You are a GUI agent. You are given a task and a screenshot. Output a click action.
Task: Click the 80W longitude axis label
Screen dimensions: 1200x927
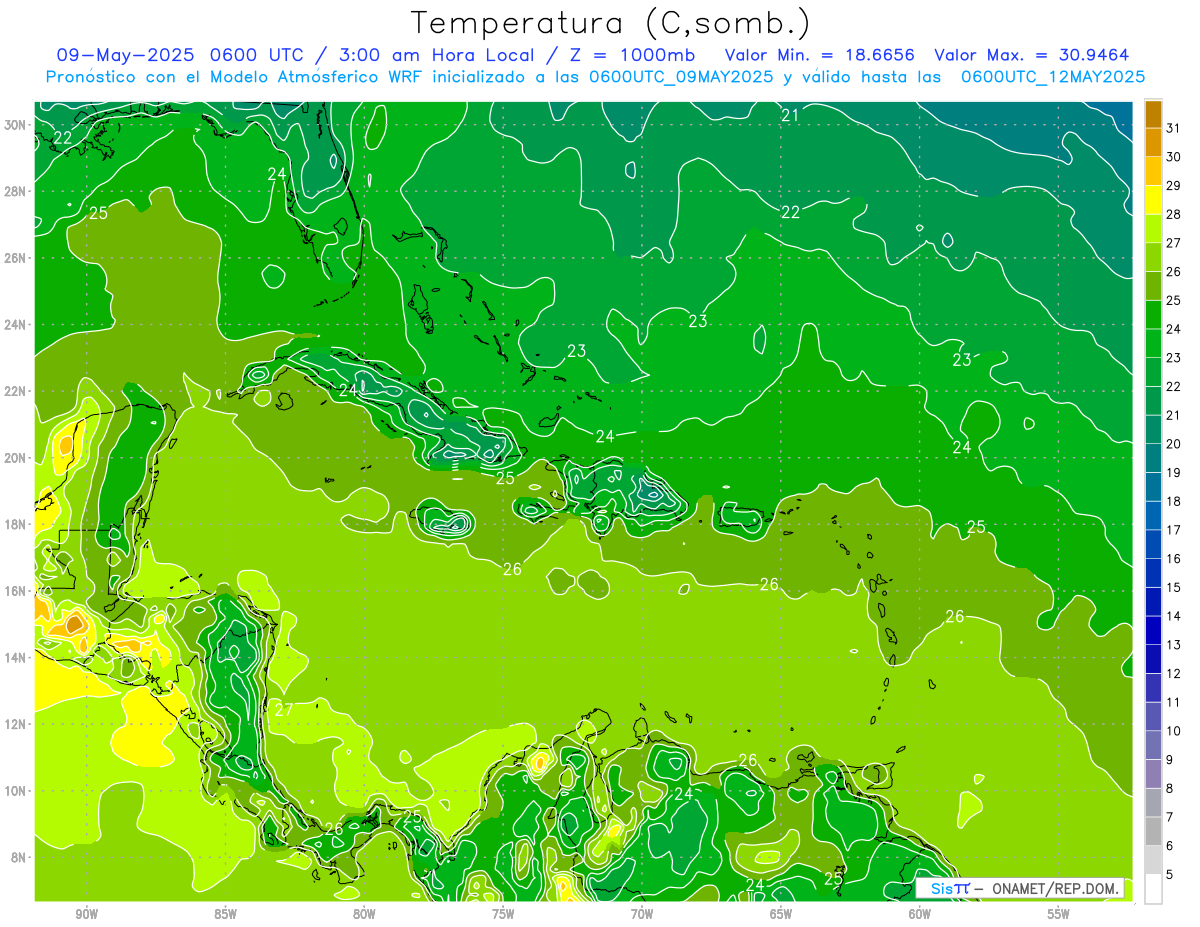(364, 915)
